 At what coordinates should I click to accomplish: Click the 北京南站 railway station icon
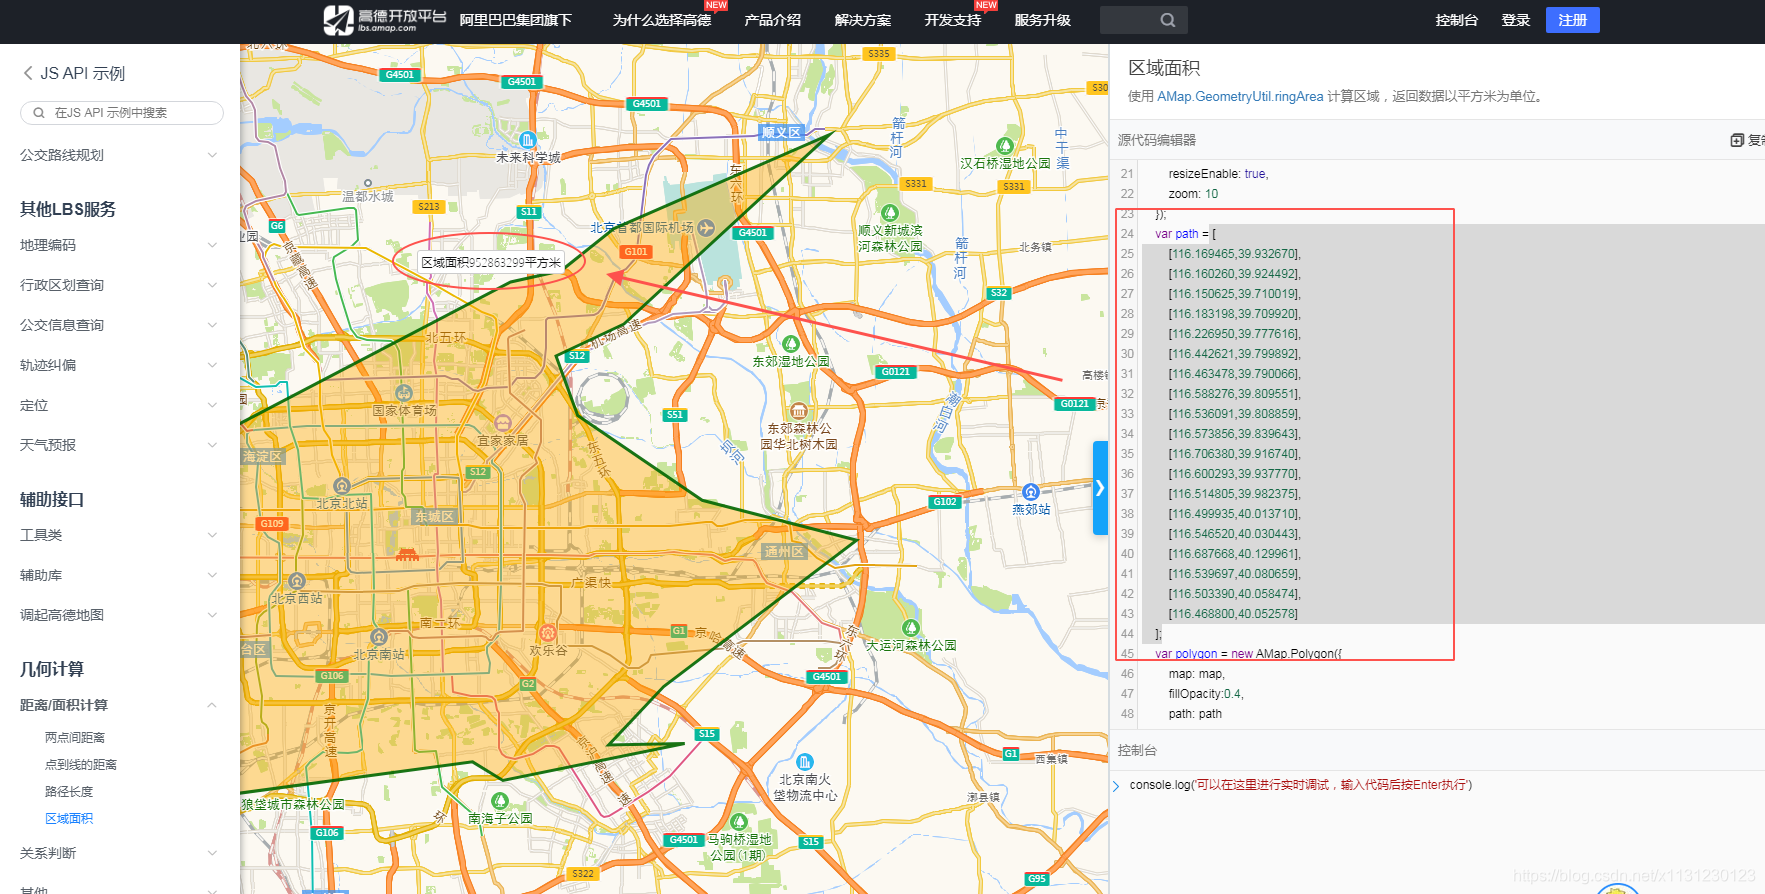[379, 637]
